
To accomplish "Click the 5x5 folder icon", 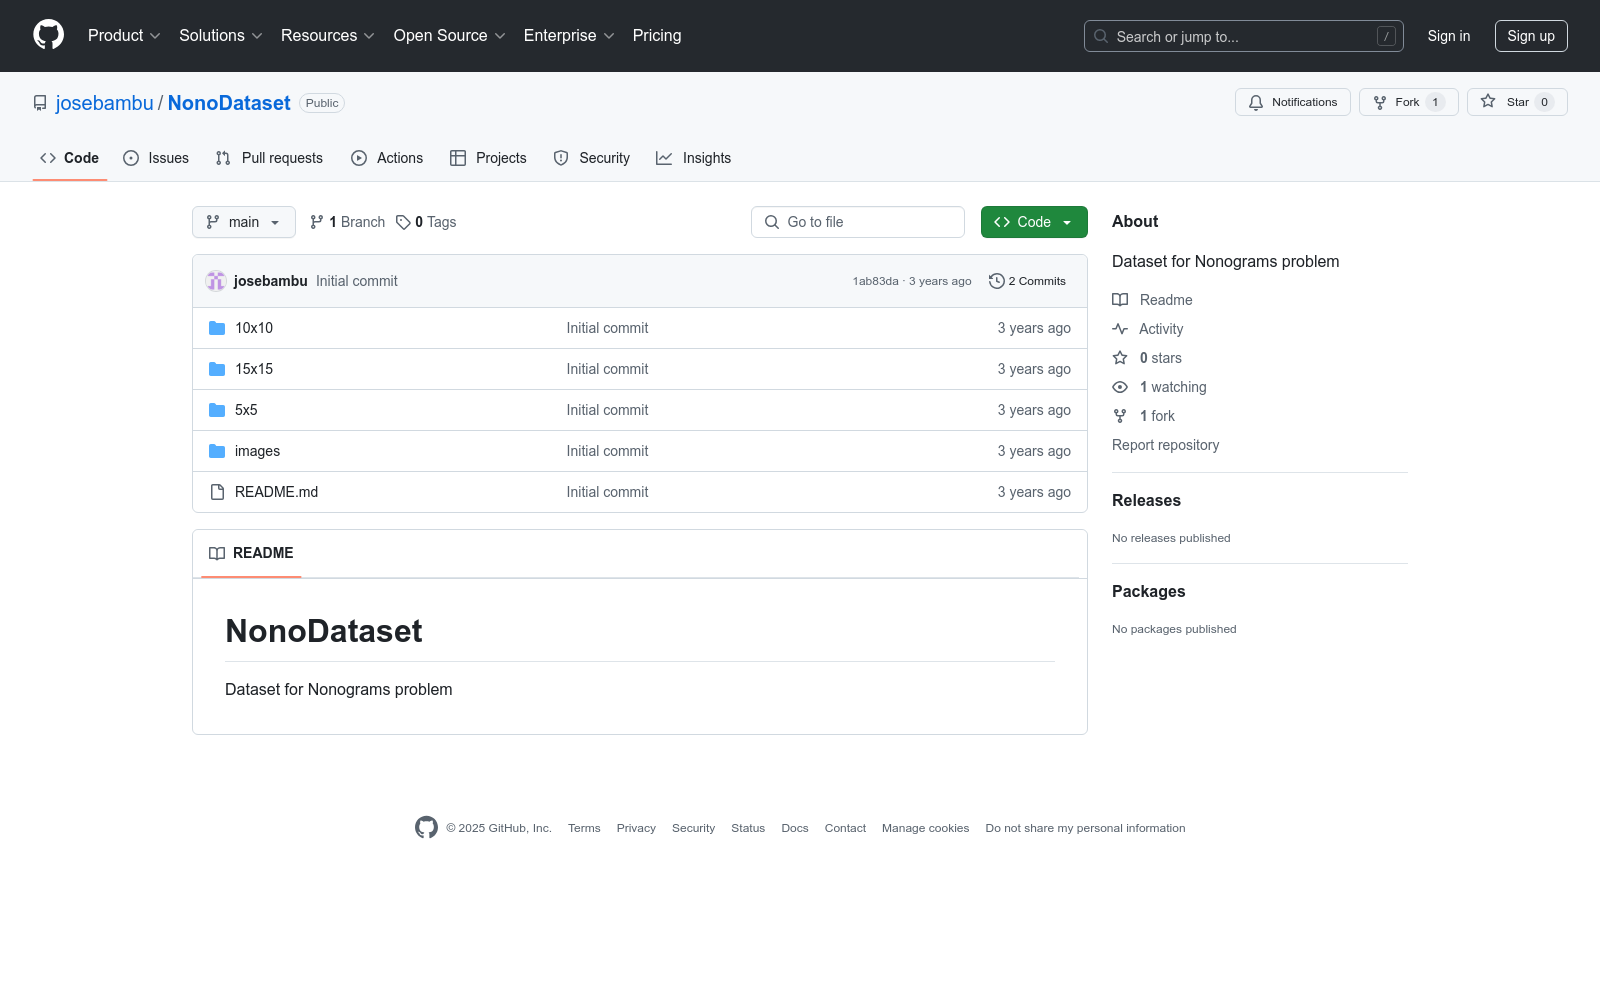I will tap(217, 410).
